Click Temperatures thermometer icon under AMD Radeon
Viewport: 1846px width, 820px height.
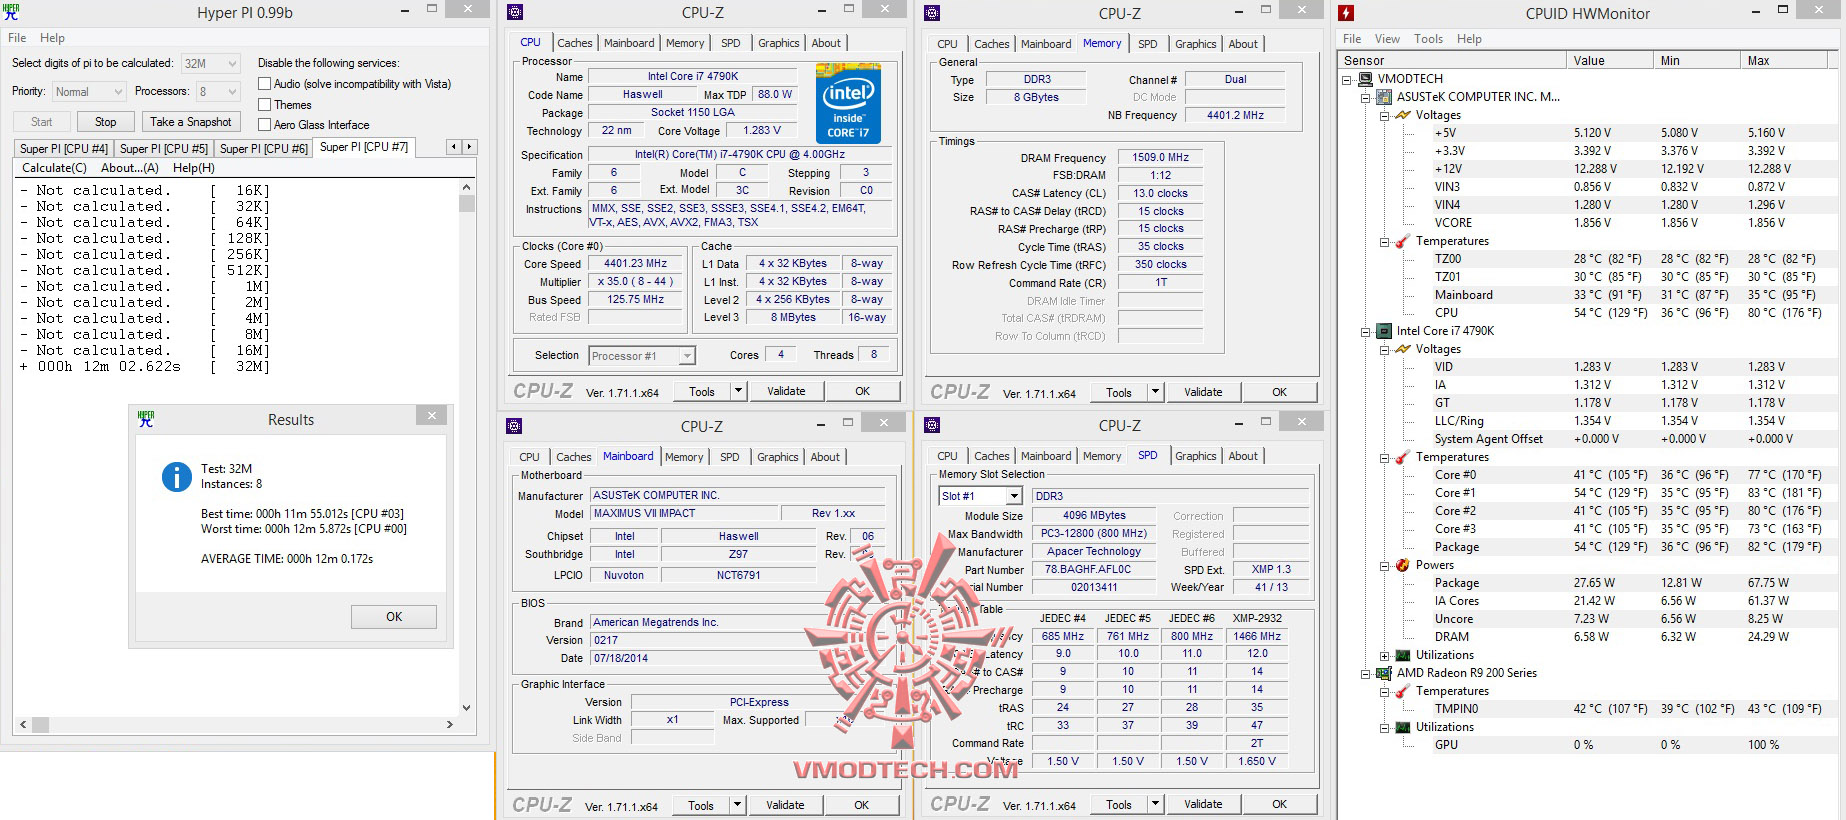(1403, 691)
